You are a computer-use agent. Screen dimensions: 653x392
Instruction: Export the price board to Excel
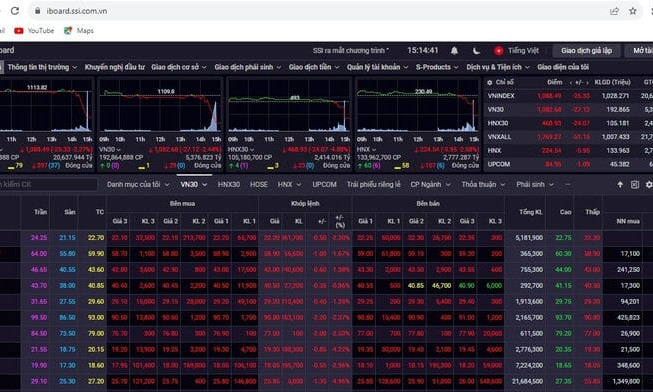(635, 184)
